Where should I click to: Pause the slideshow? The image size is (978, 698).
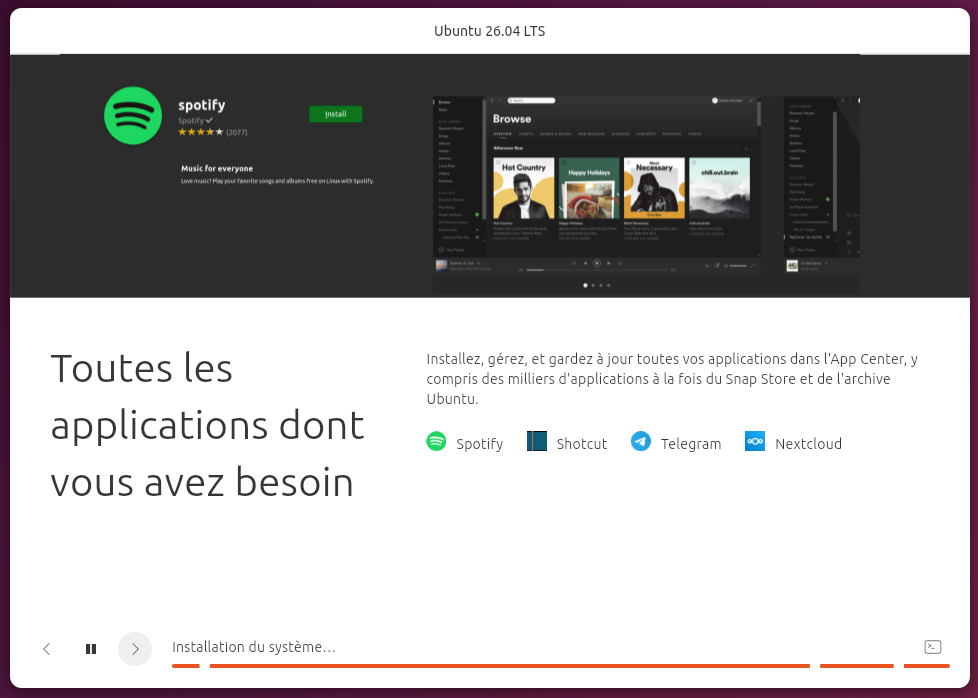(x=91, y=649)
